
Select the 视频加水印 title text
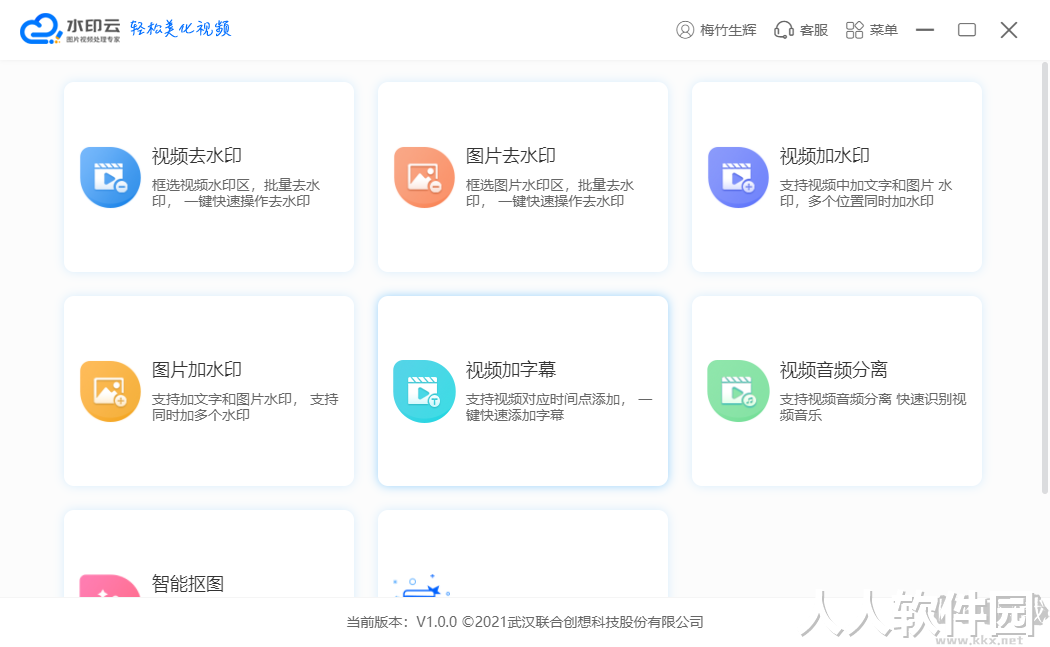click(x=824, y=156)
